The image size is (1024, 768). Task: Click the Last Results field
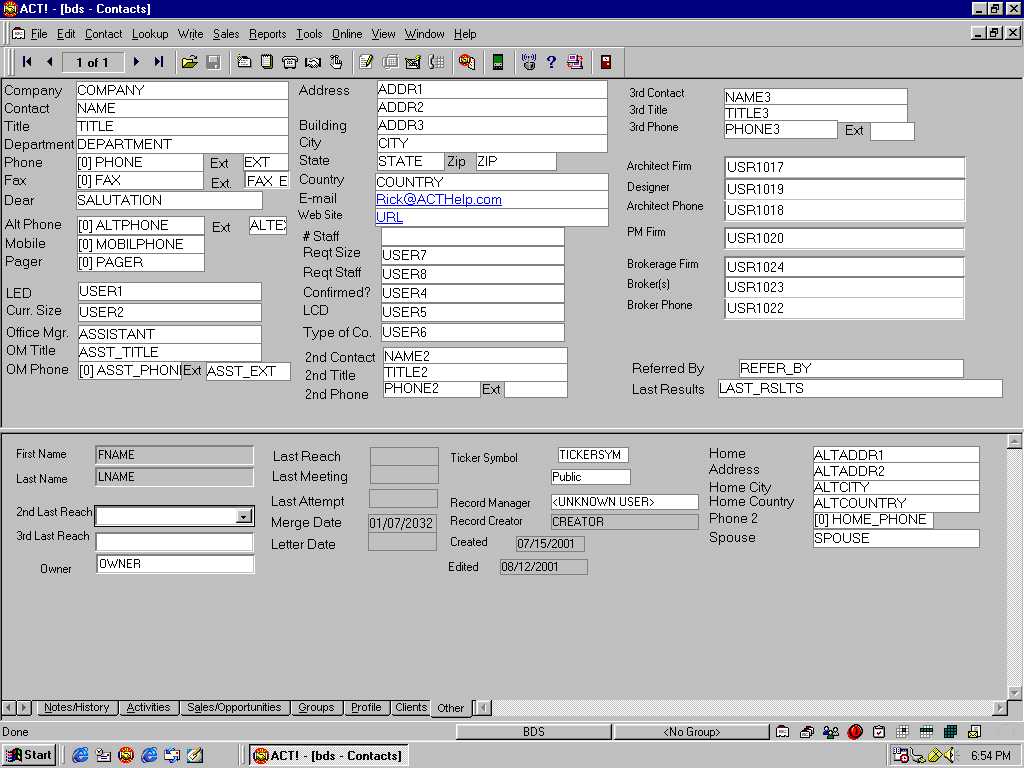tap(860, 389)
